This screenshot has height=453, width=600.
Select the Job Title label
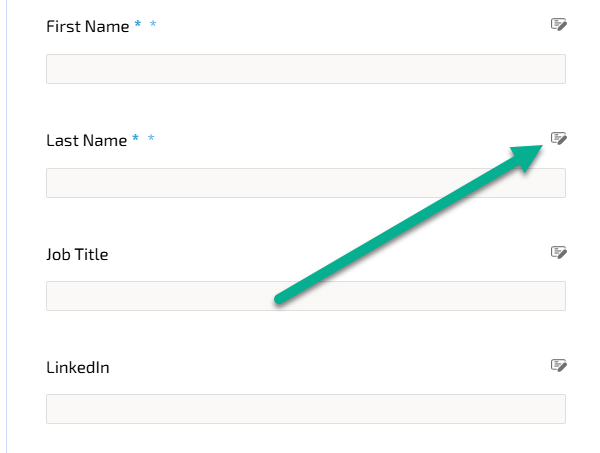pyautogui.click(x=77, y=254)
